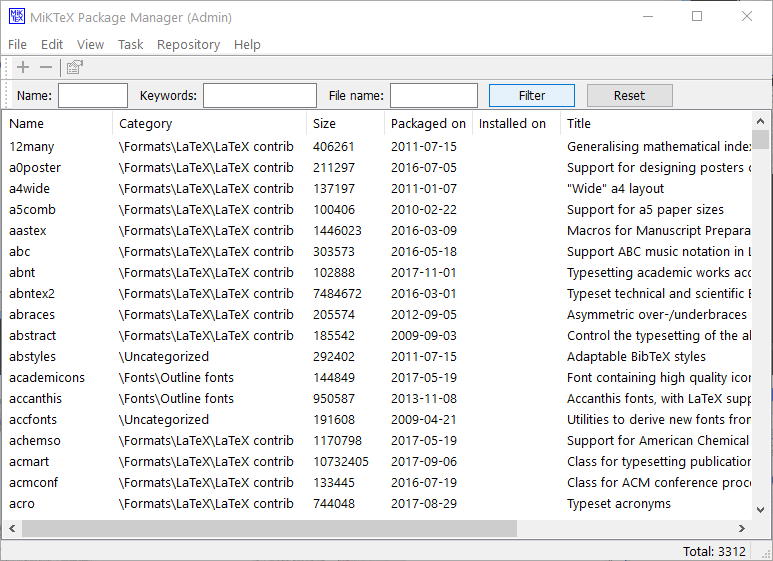Screen dimensions: 773x561
Task: Open the Help menu
Action: 247,44
